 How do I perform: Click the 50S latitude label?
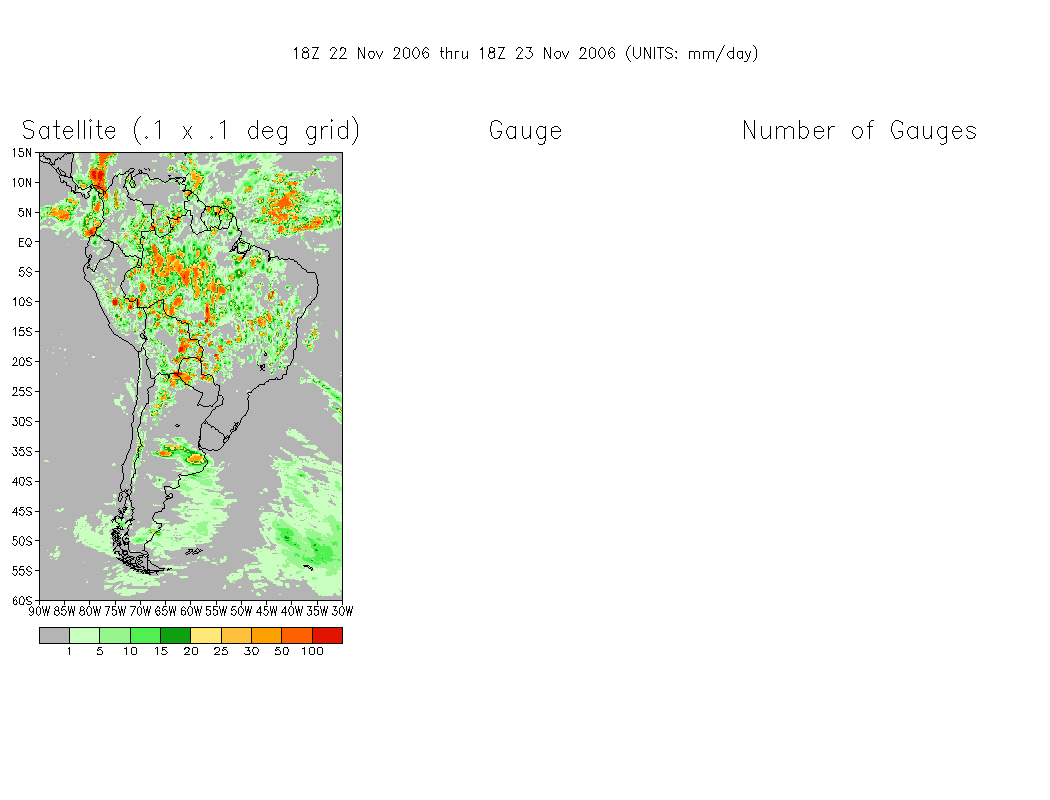[x=22, y=541]
